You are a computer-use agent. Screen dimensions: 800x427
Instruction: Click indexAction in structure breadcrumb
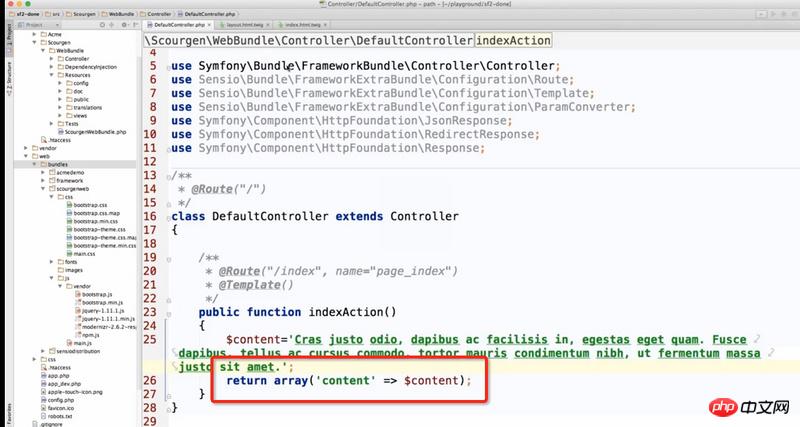pyautogui.click(x=513, y=40)
